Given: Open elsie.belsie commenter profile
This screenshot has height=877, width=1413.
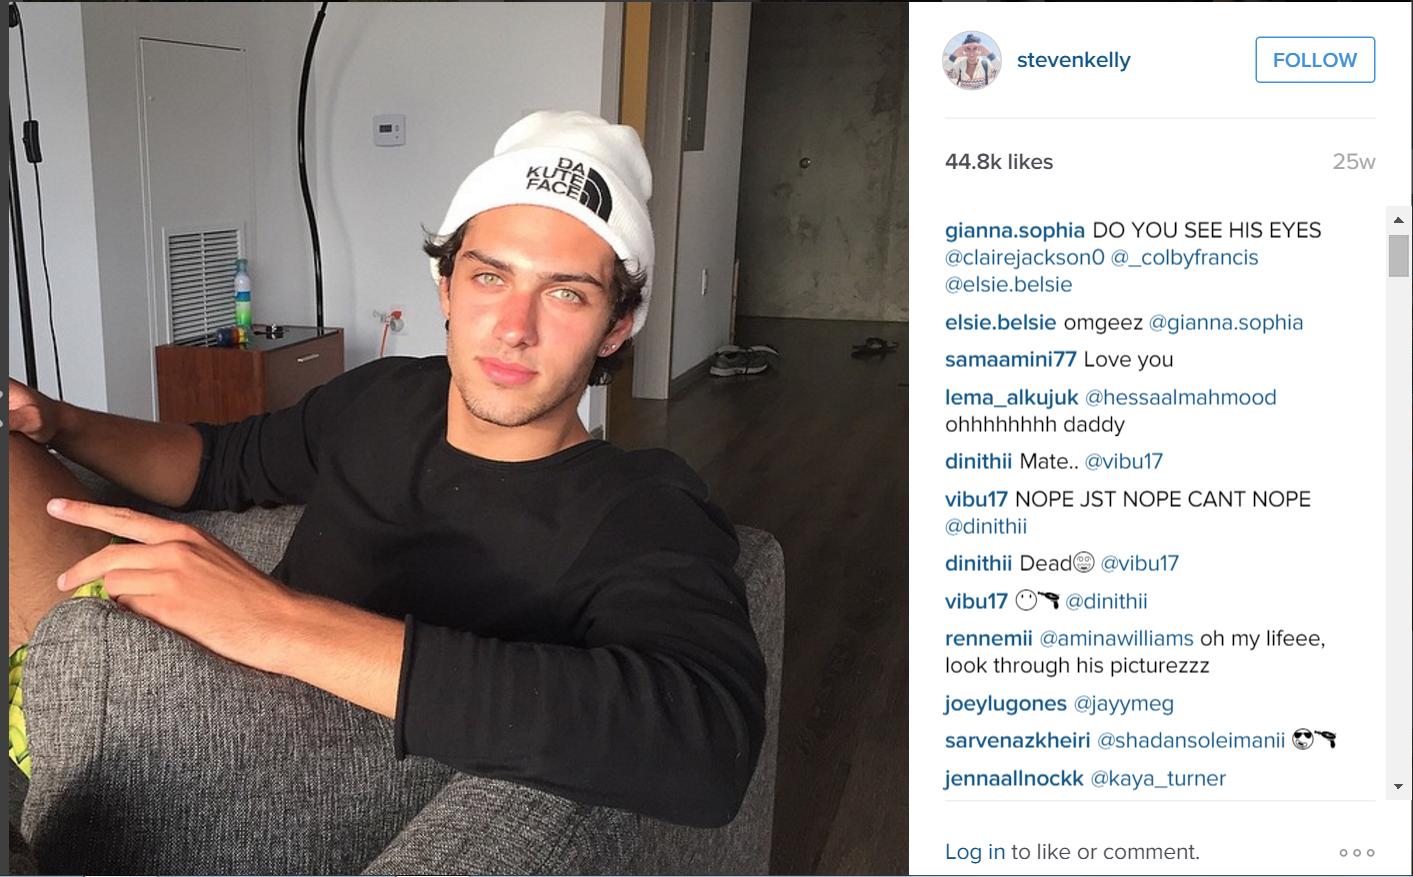Looking at the screenshot, I should tap(1000, 322).
